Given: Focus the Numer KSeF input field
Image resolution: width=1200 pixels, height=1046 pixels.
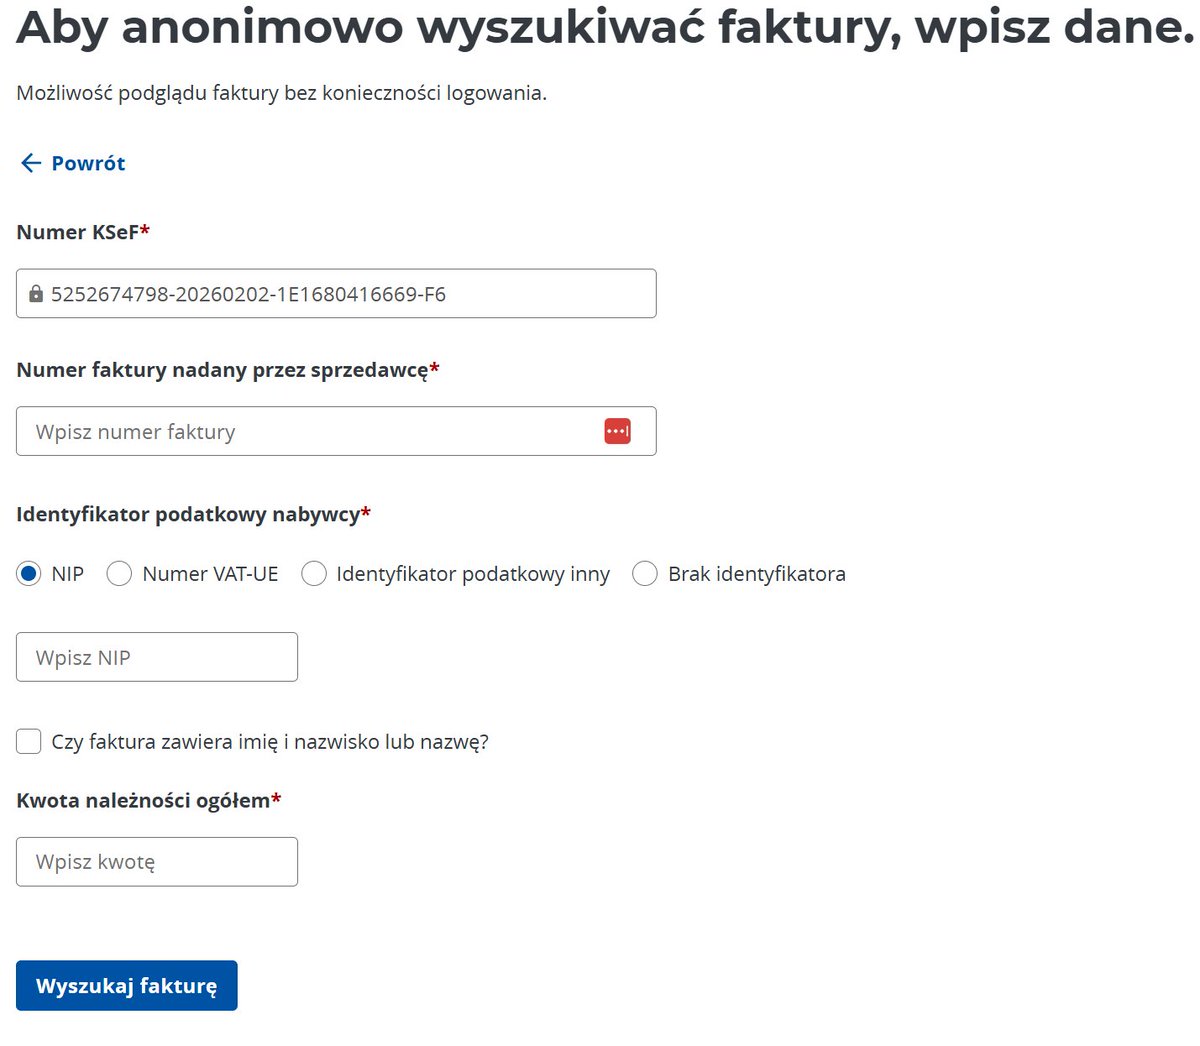Looking at the screenshot, I should 336,293.
